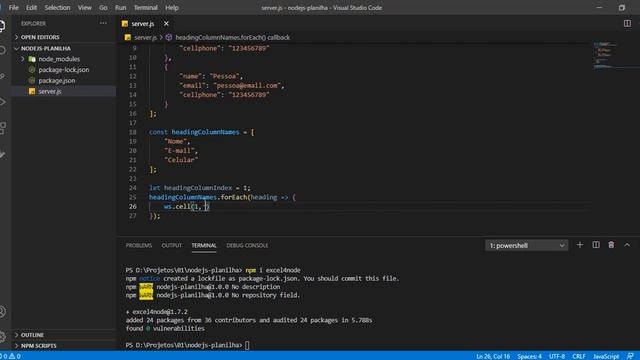
Task: Change the UTF-8 encoding in status bar
Action: [557, 356]
